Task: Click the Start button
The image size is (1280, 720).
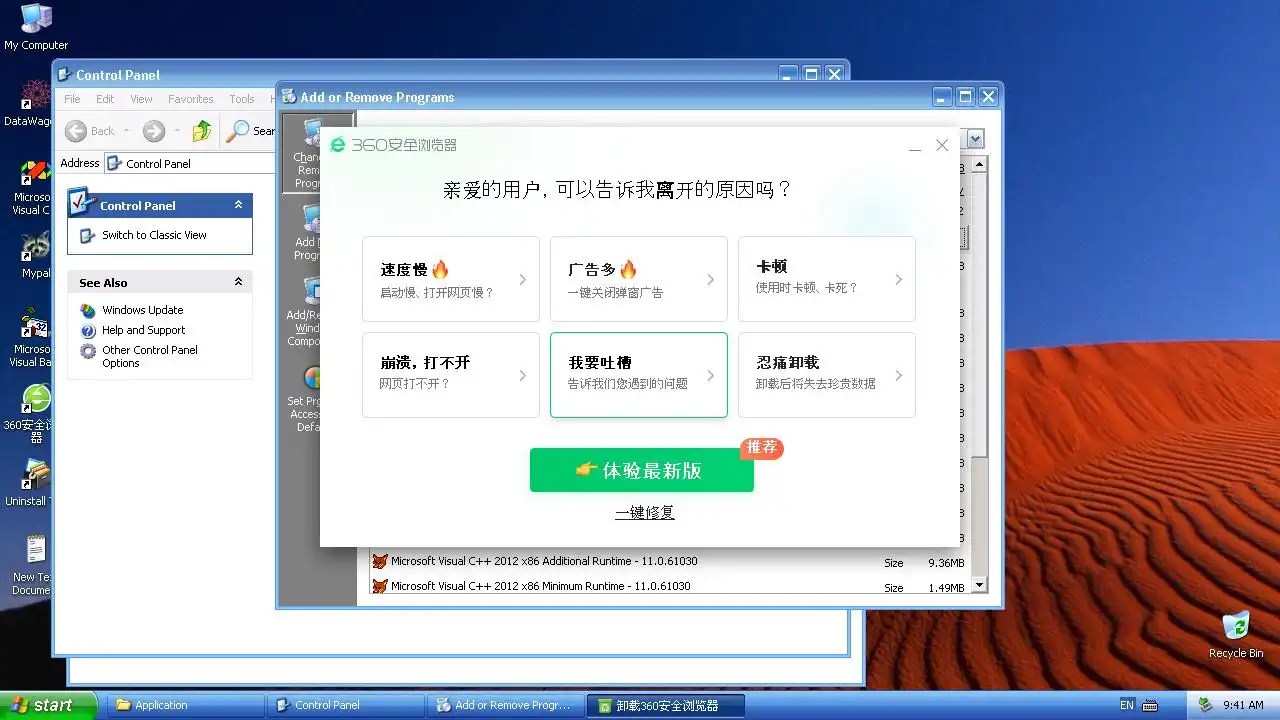Action: tap(48, 705)
